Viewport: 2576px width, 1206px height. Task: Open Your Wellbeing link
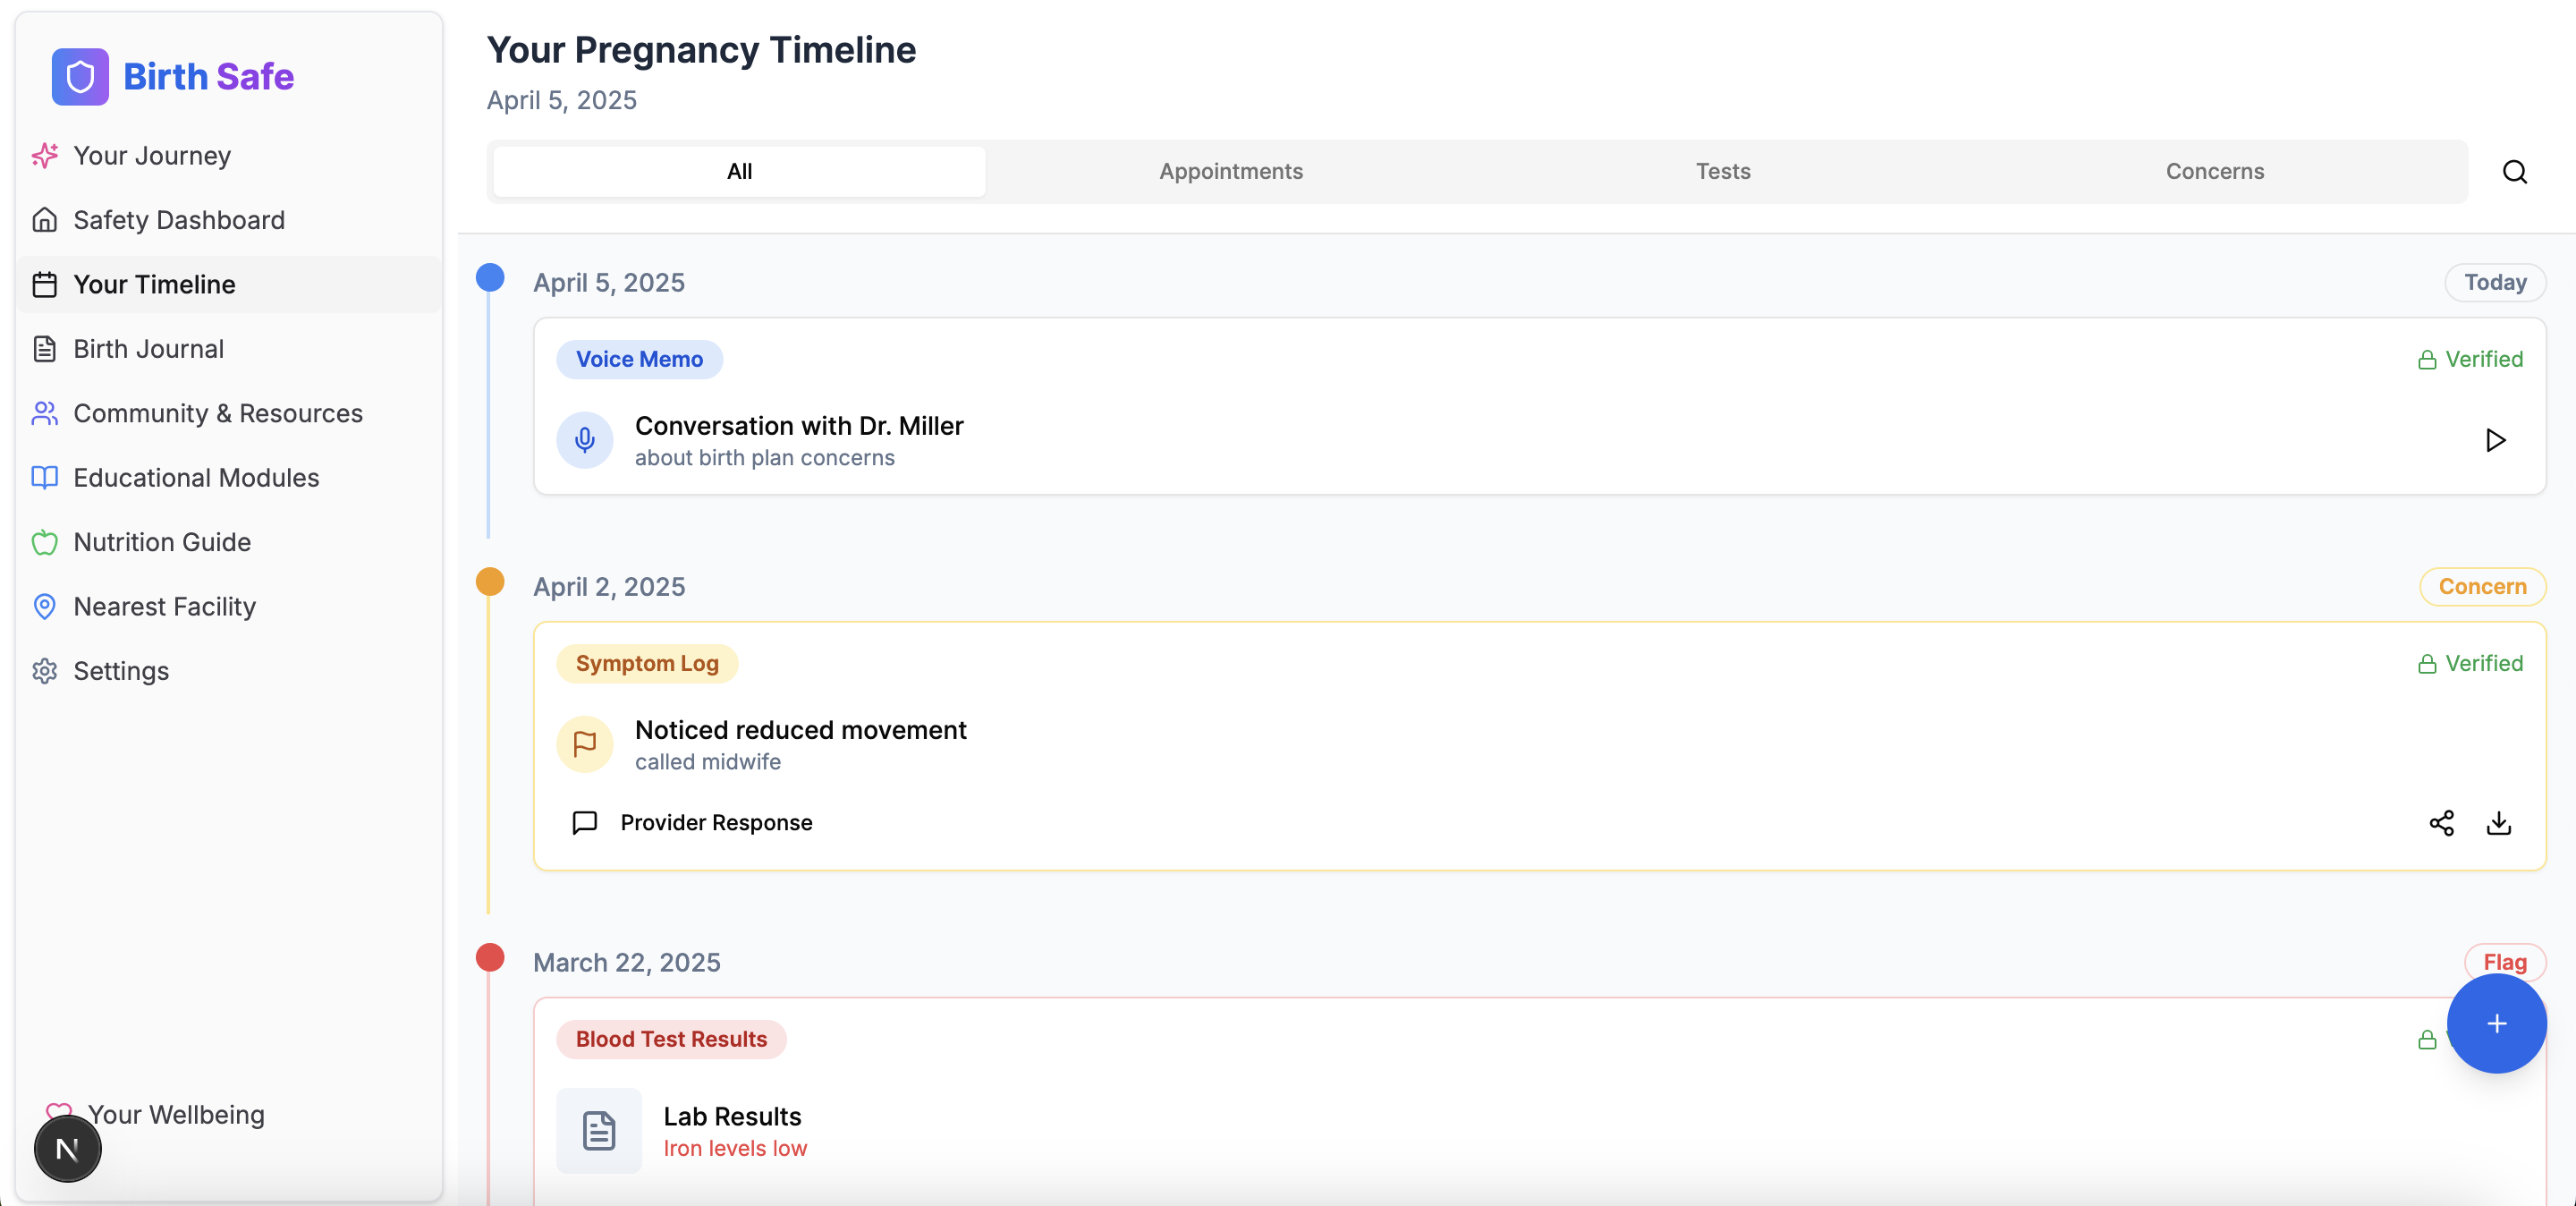point(176,1114)
